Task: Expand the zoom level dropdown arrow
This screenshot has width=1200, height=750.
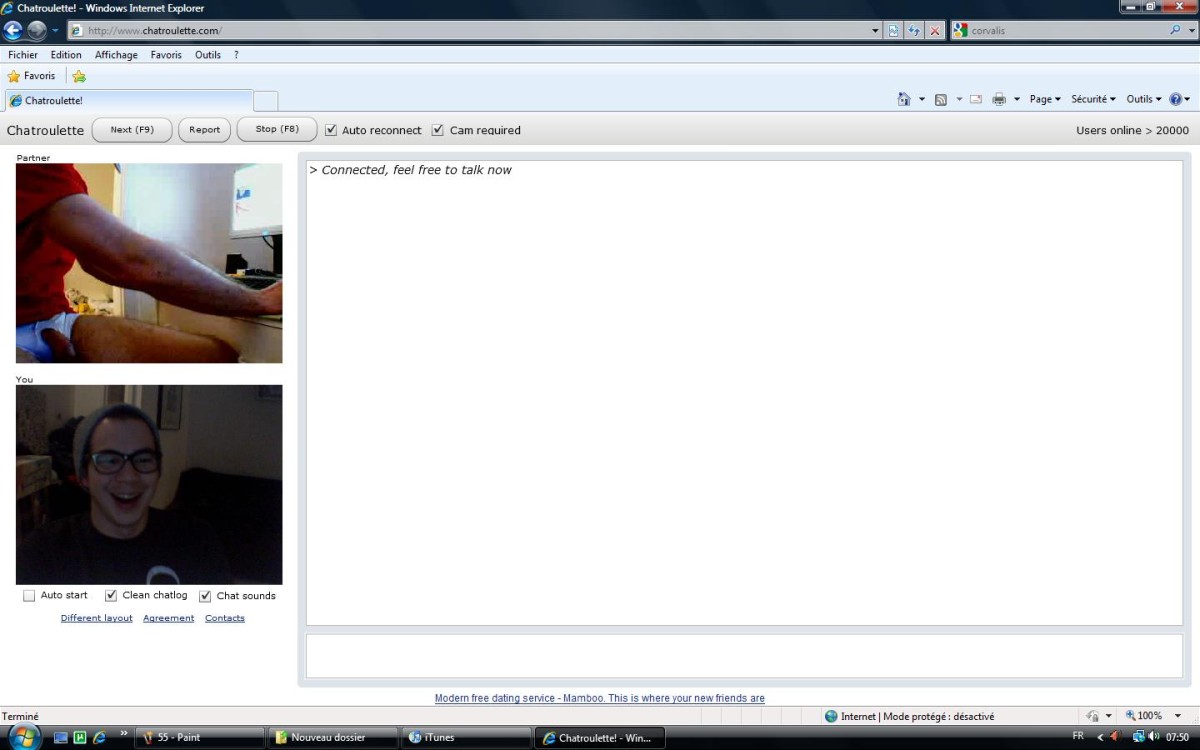Action: click(1178, 716)
